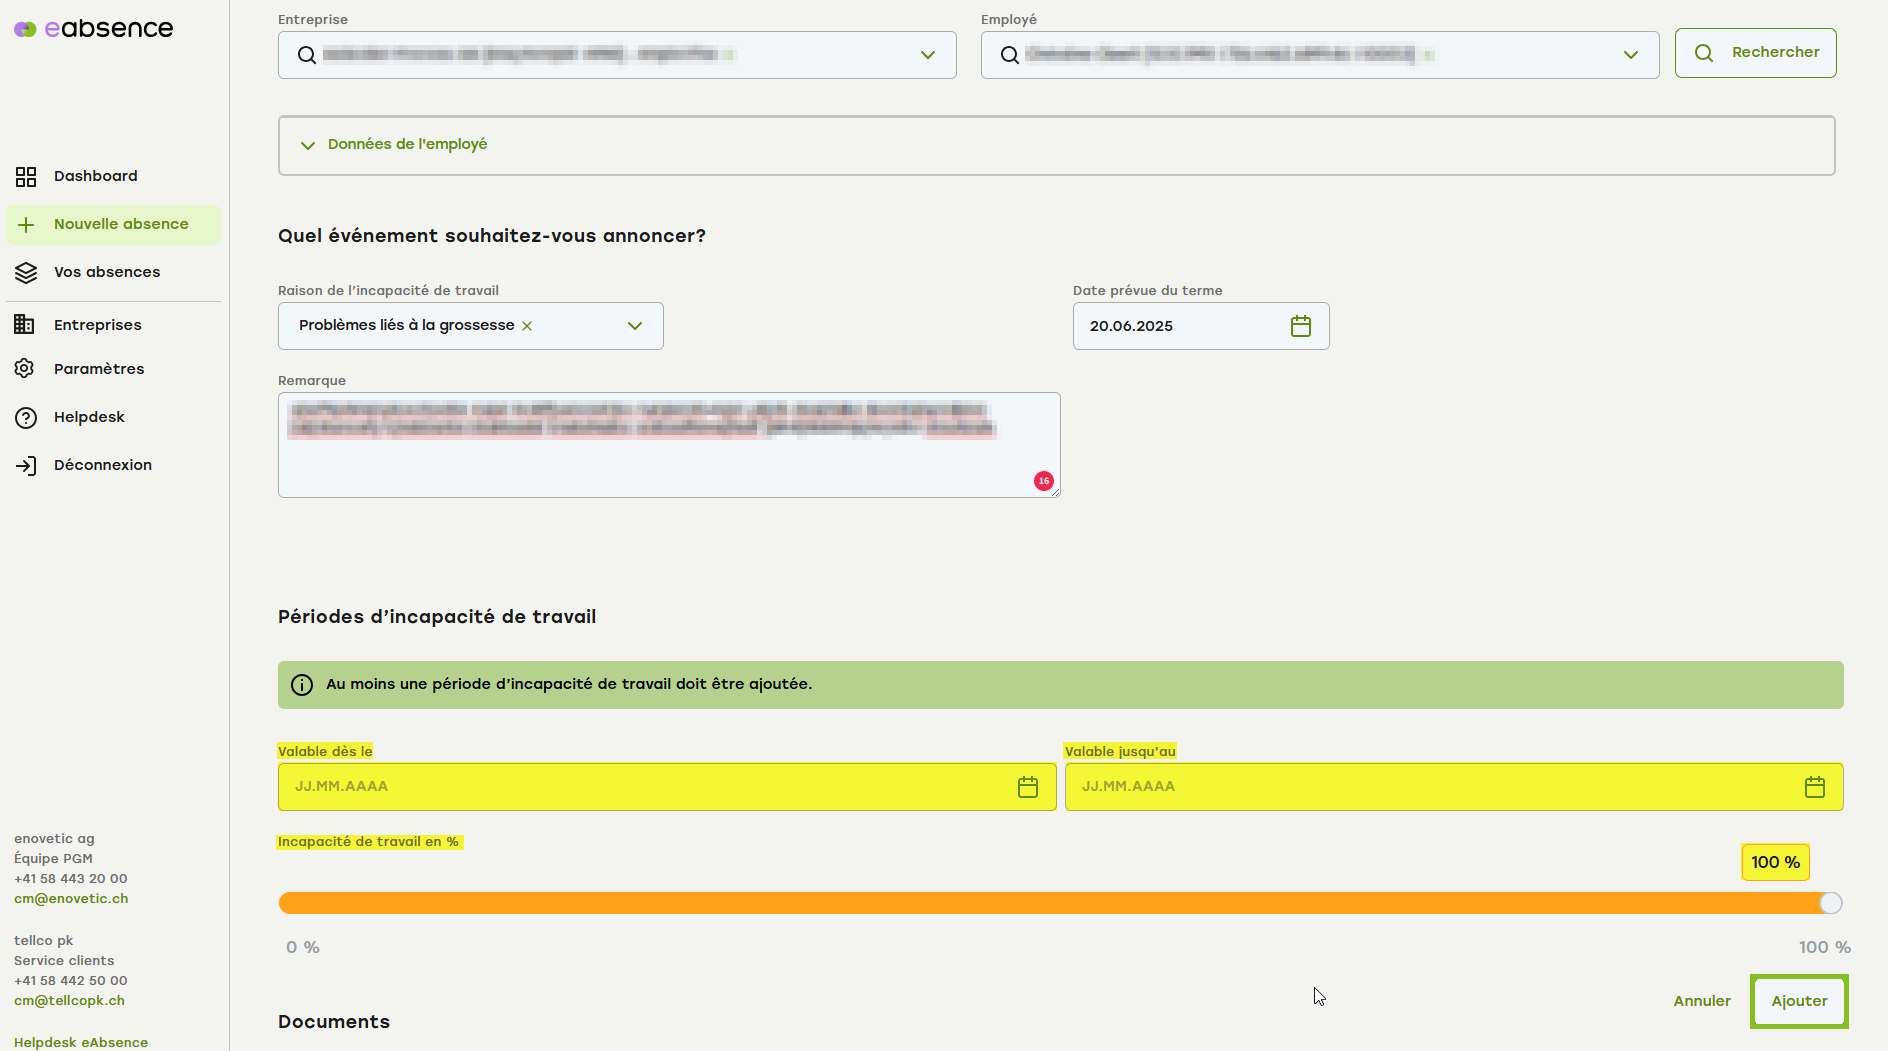This screenshot has width=1888, height=1051.
Task: Click into the Remarque text area
Action: tap(668, 460)
